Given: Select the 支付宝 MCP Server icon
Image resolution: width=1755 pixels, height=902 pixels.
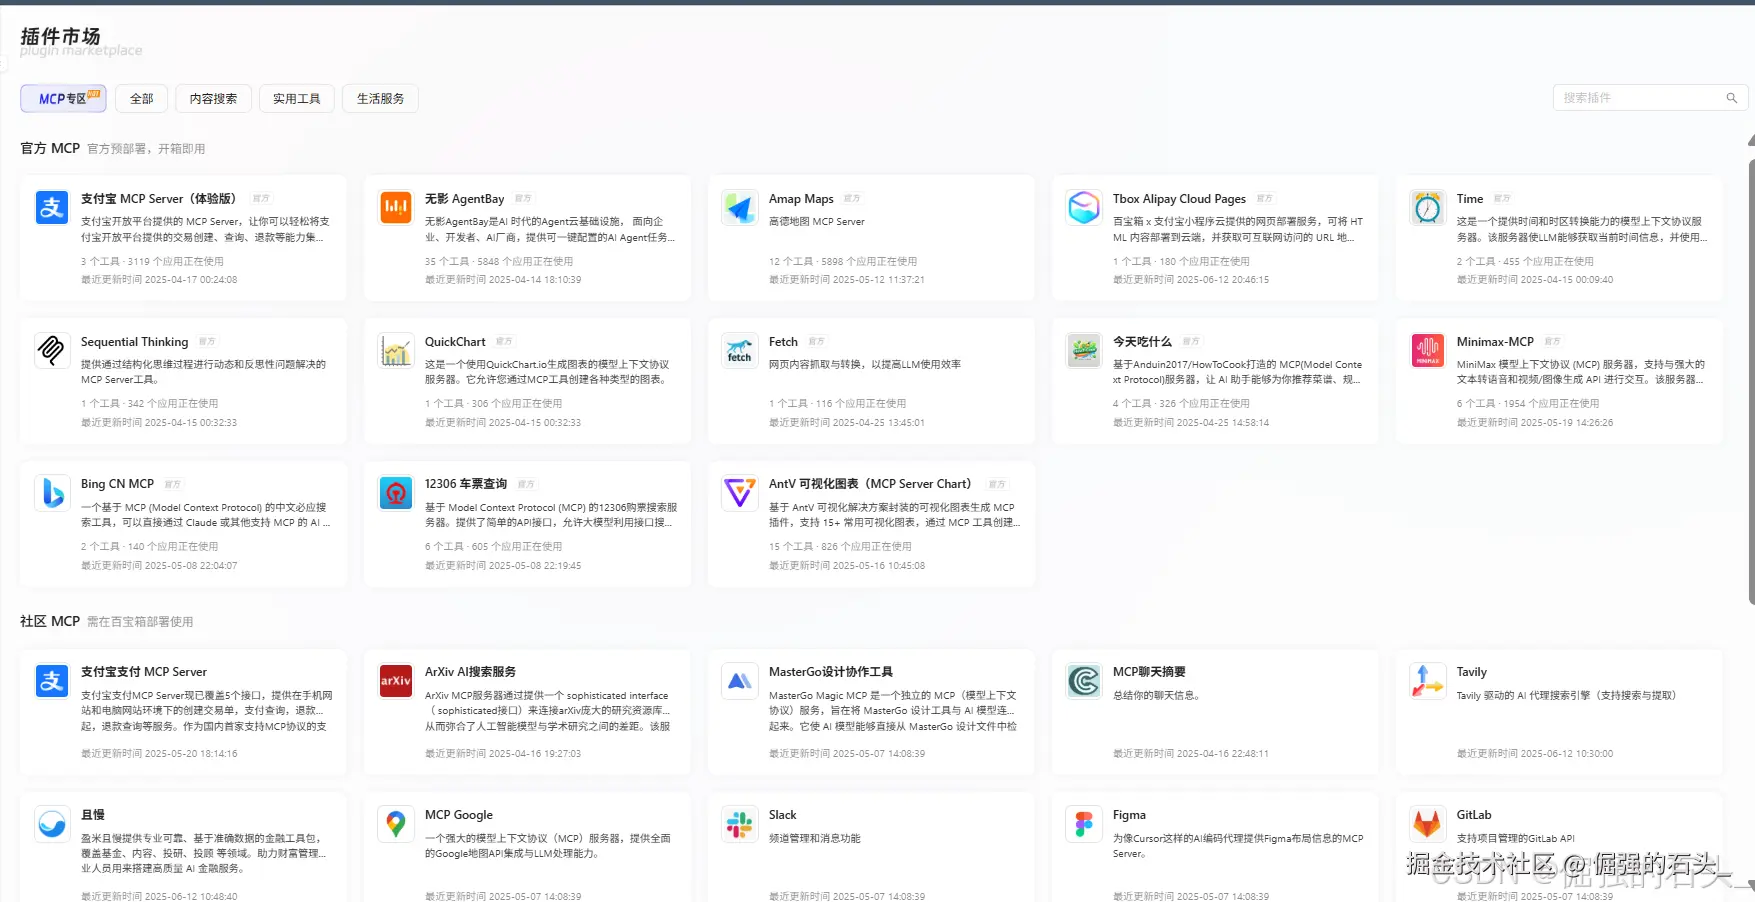Looking at the screenshot, I should click(x=51, y=207).
